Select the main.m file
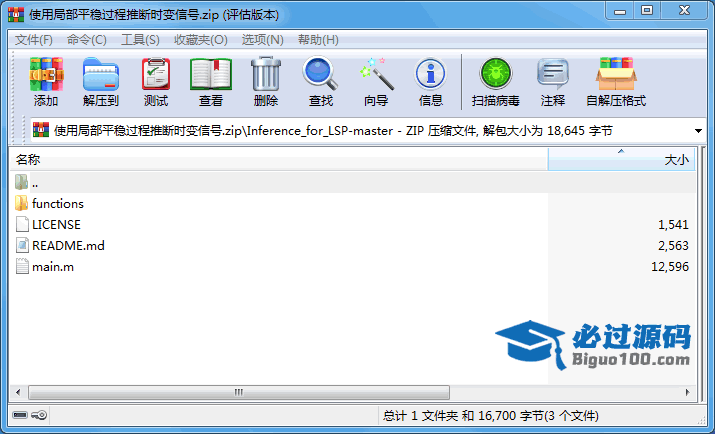715x434 pixels. pos(52,267)
